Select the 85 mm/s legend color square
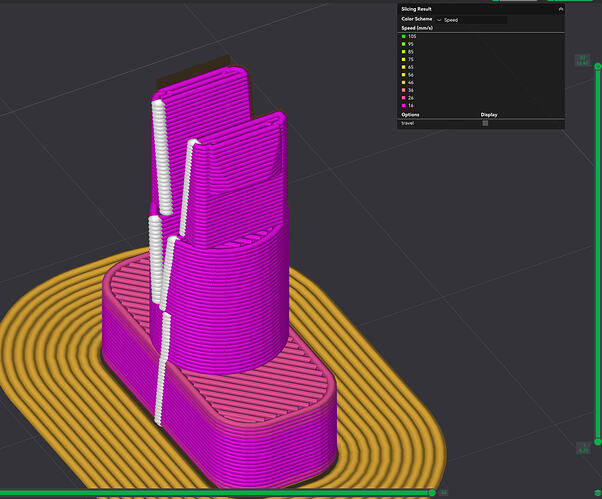 [x=404, y=52]
